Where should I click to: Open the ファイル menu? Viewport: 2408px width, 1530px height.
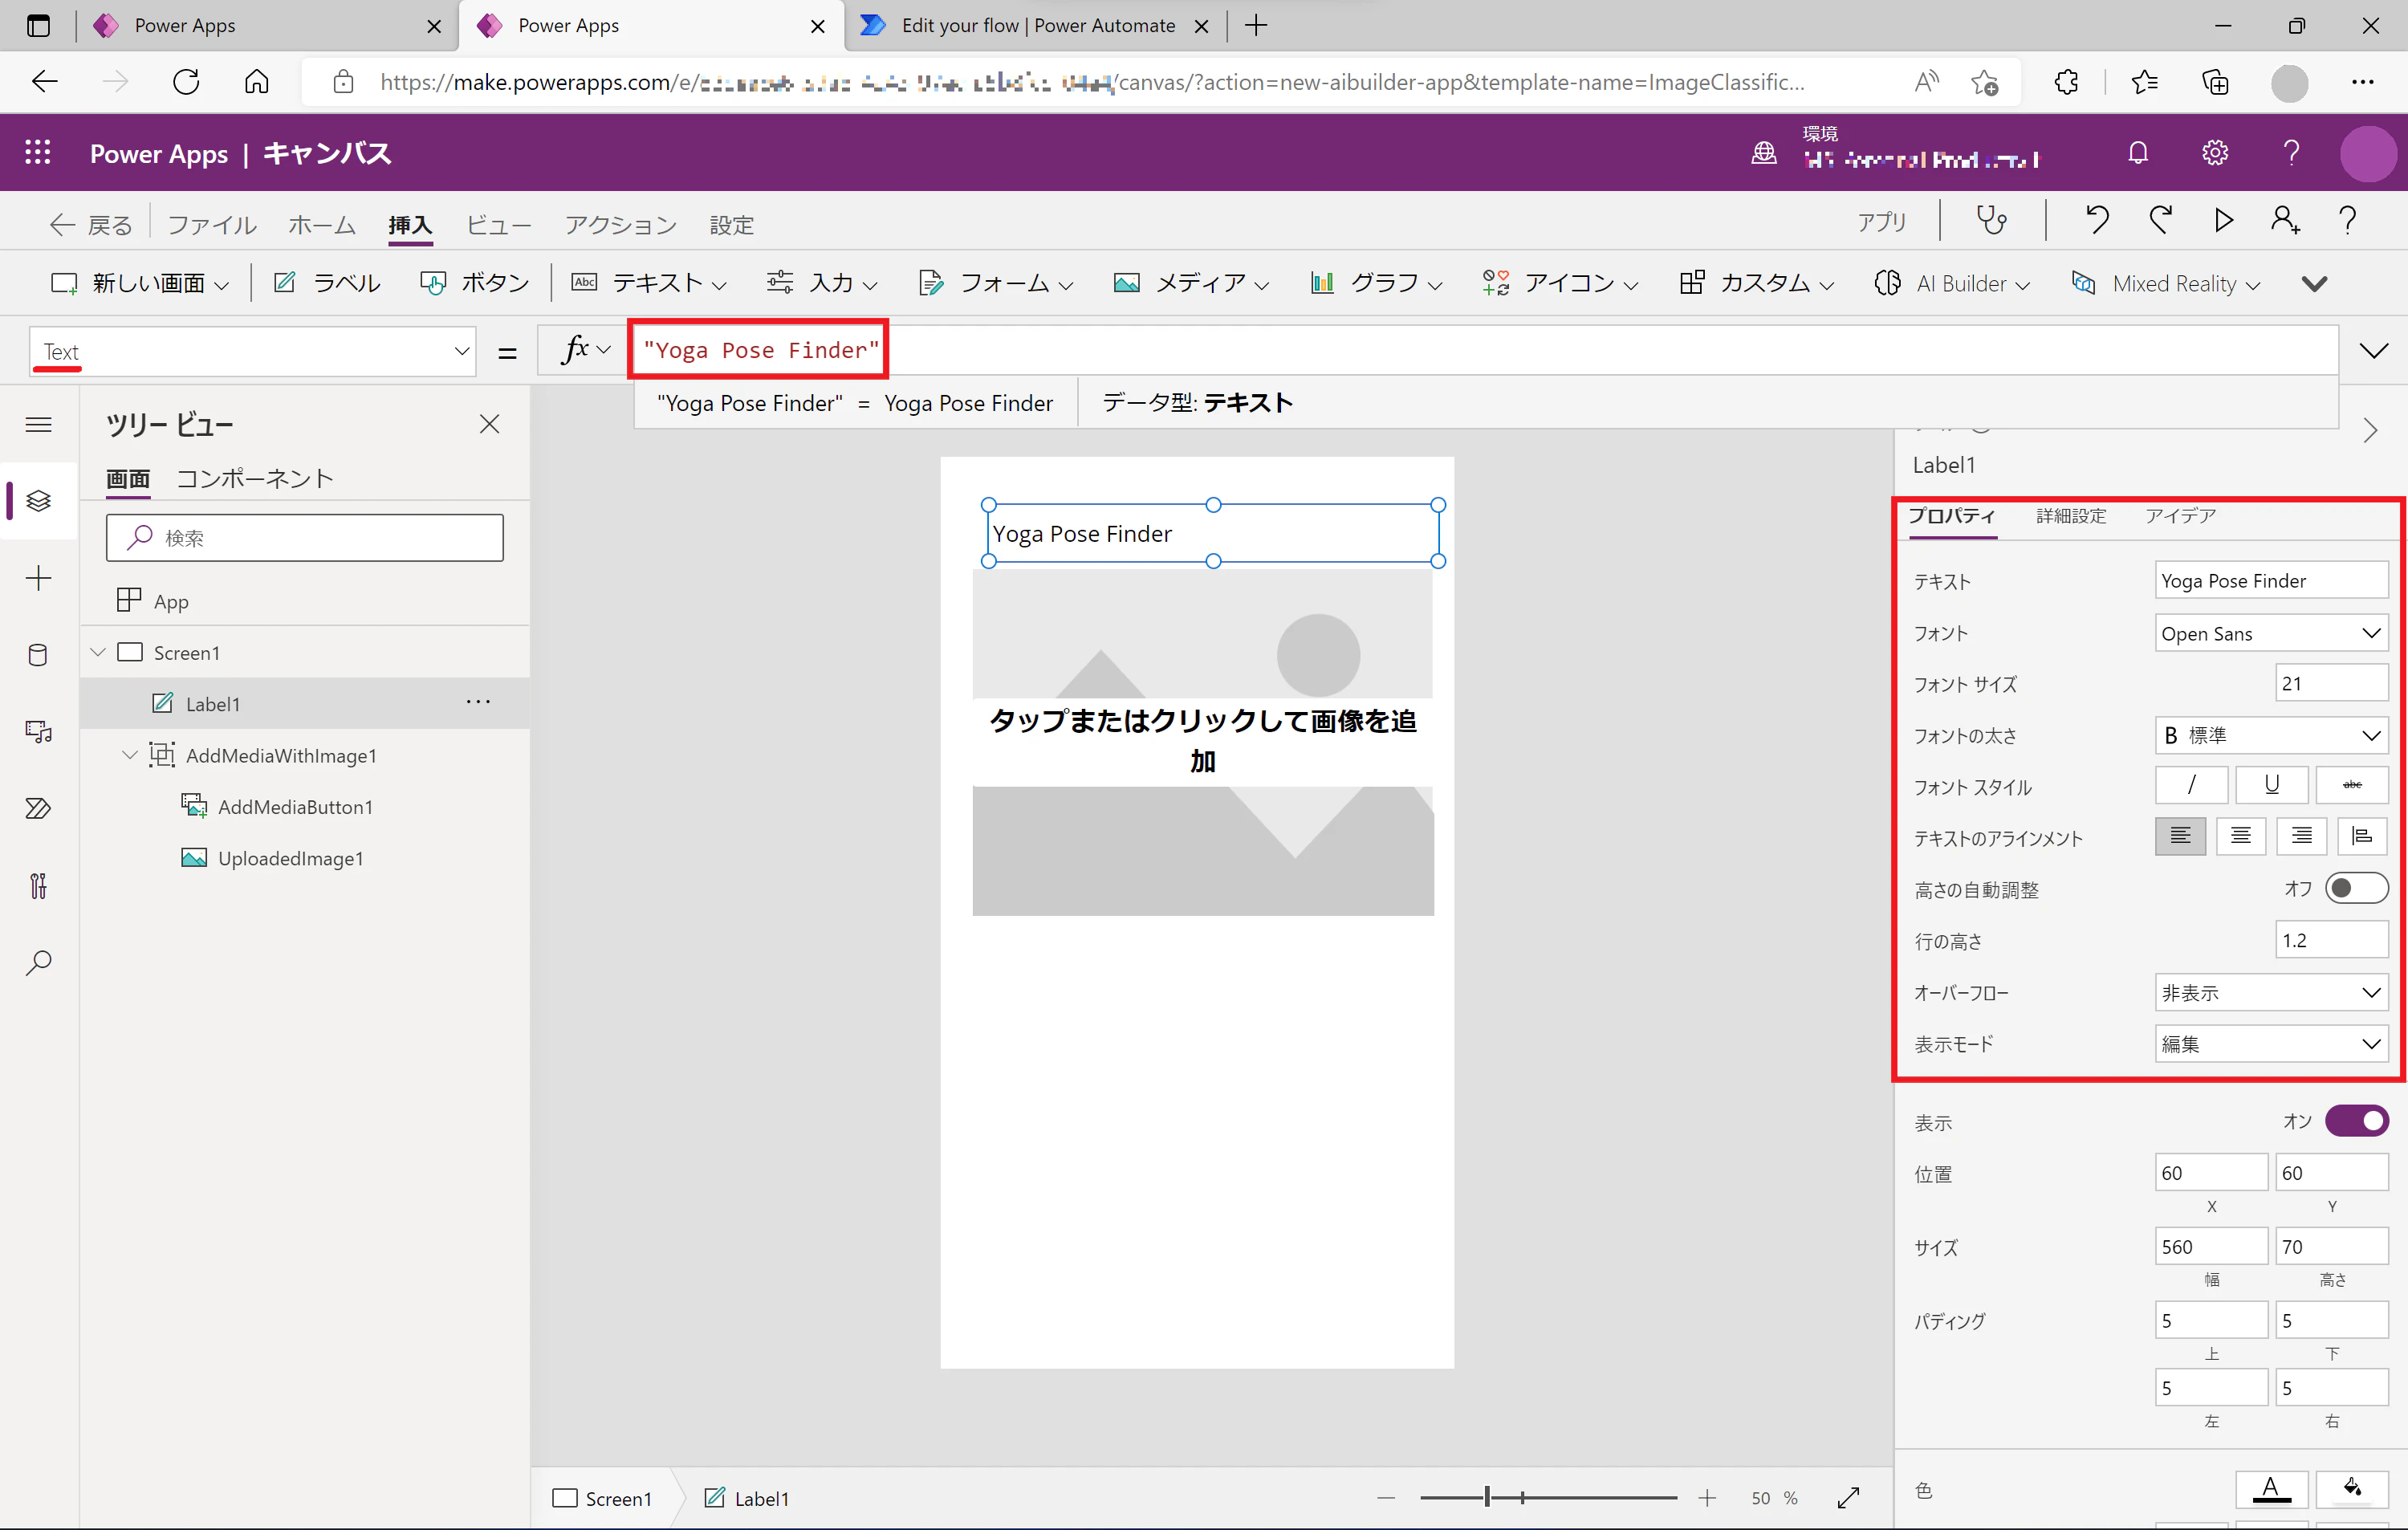[x=212, y=225]
